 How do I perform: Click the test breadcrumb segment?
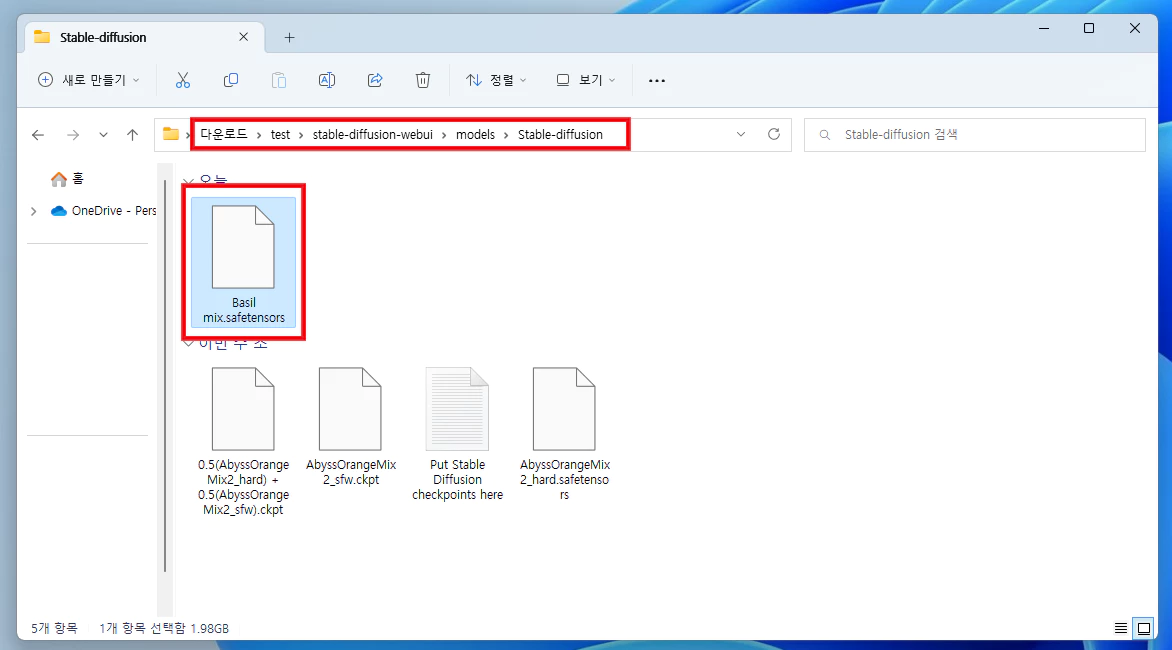pyautogui.click(x=280, y=134)
